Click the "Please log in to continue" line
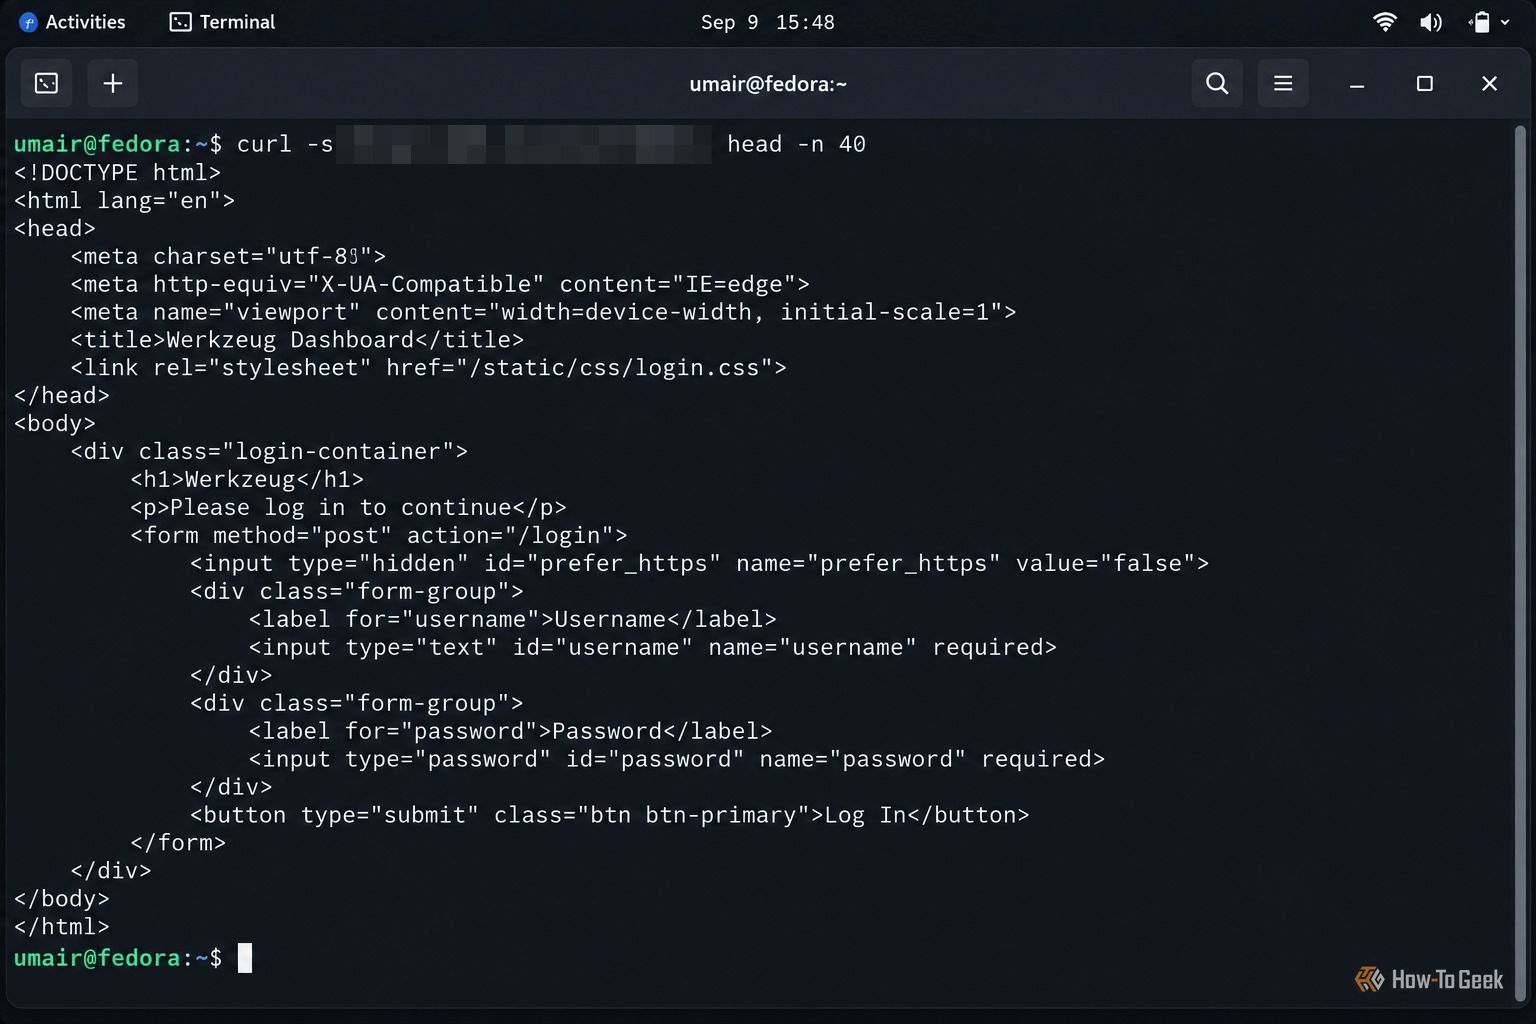Screen dimensions: 1536x1024 pyautogui.click(x=348, y=508)
